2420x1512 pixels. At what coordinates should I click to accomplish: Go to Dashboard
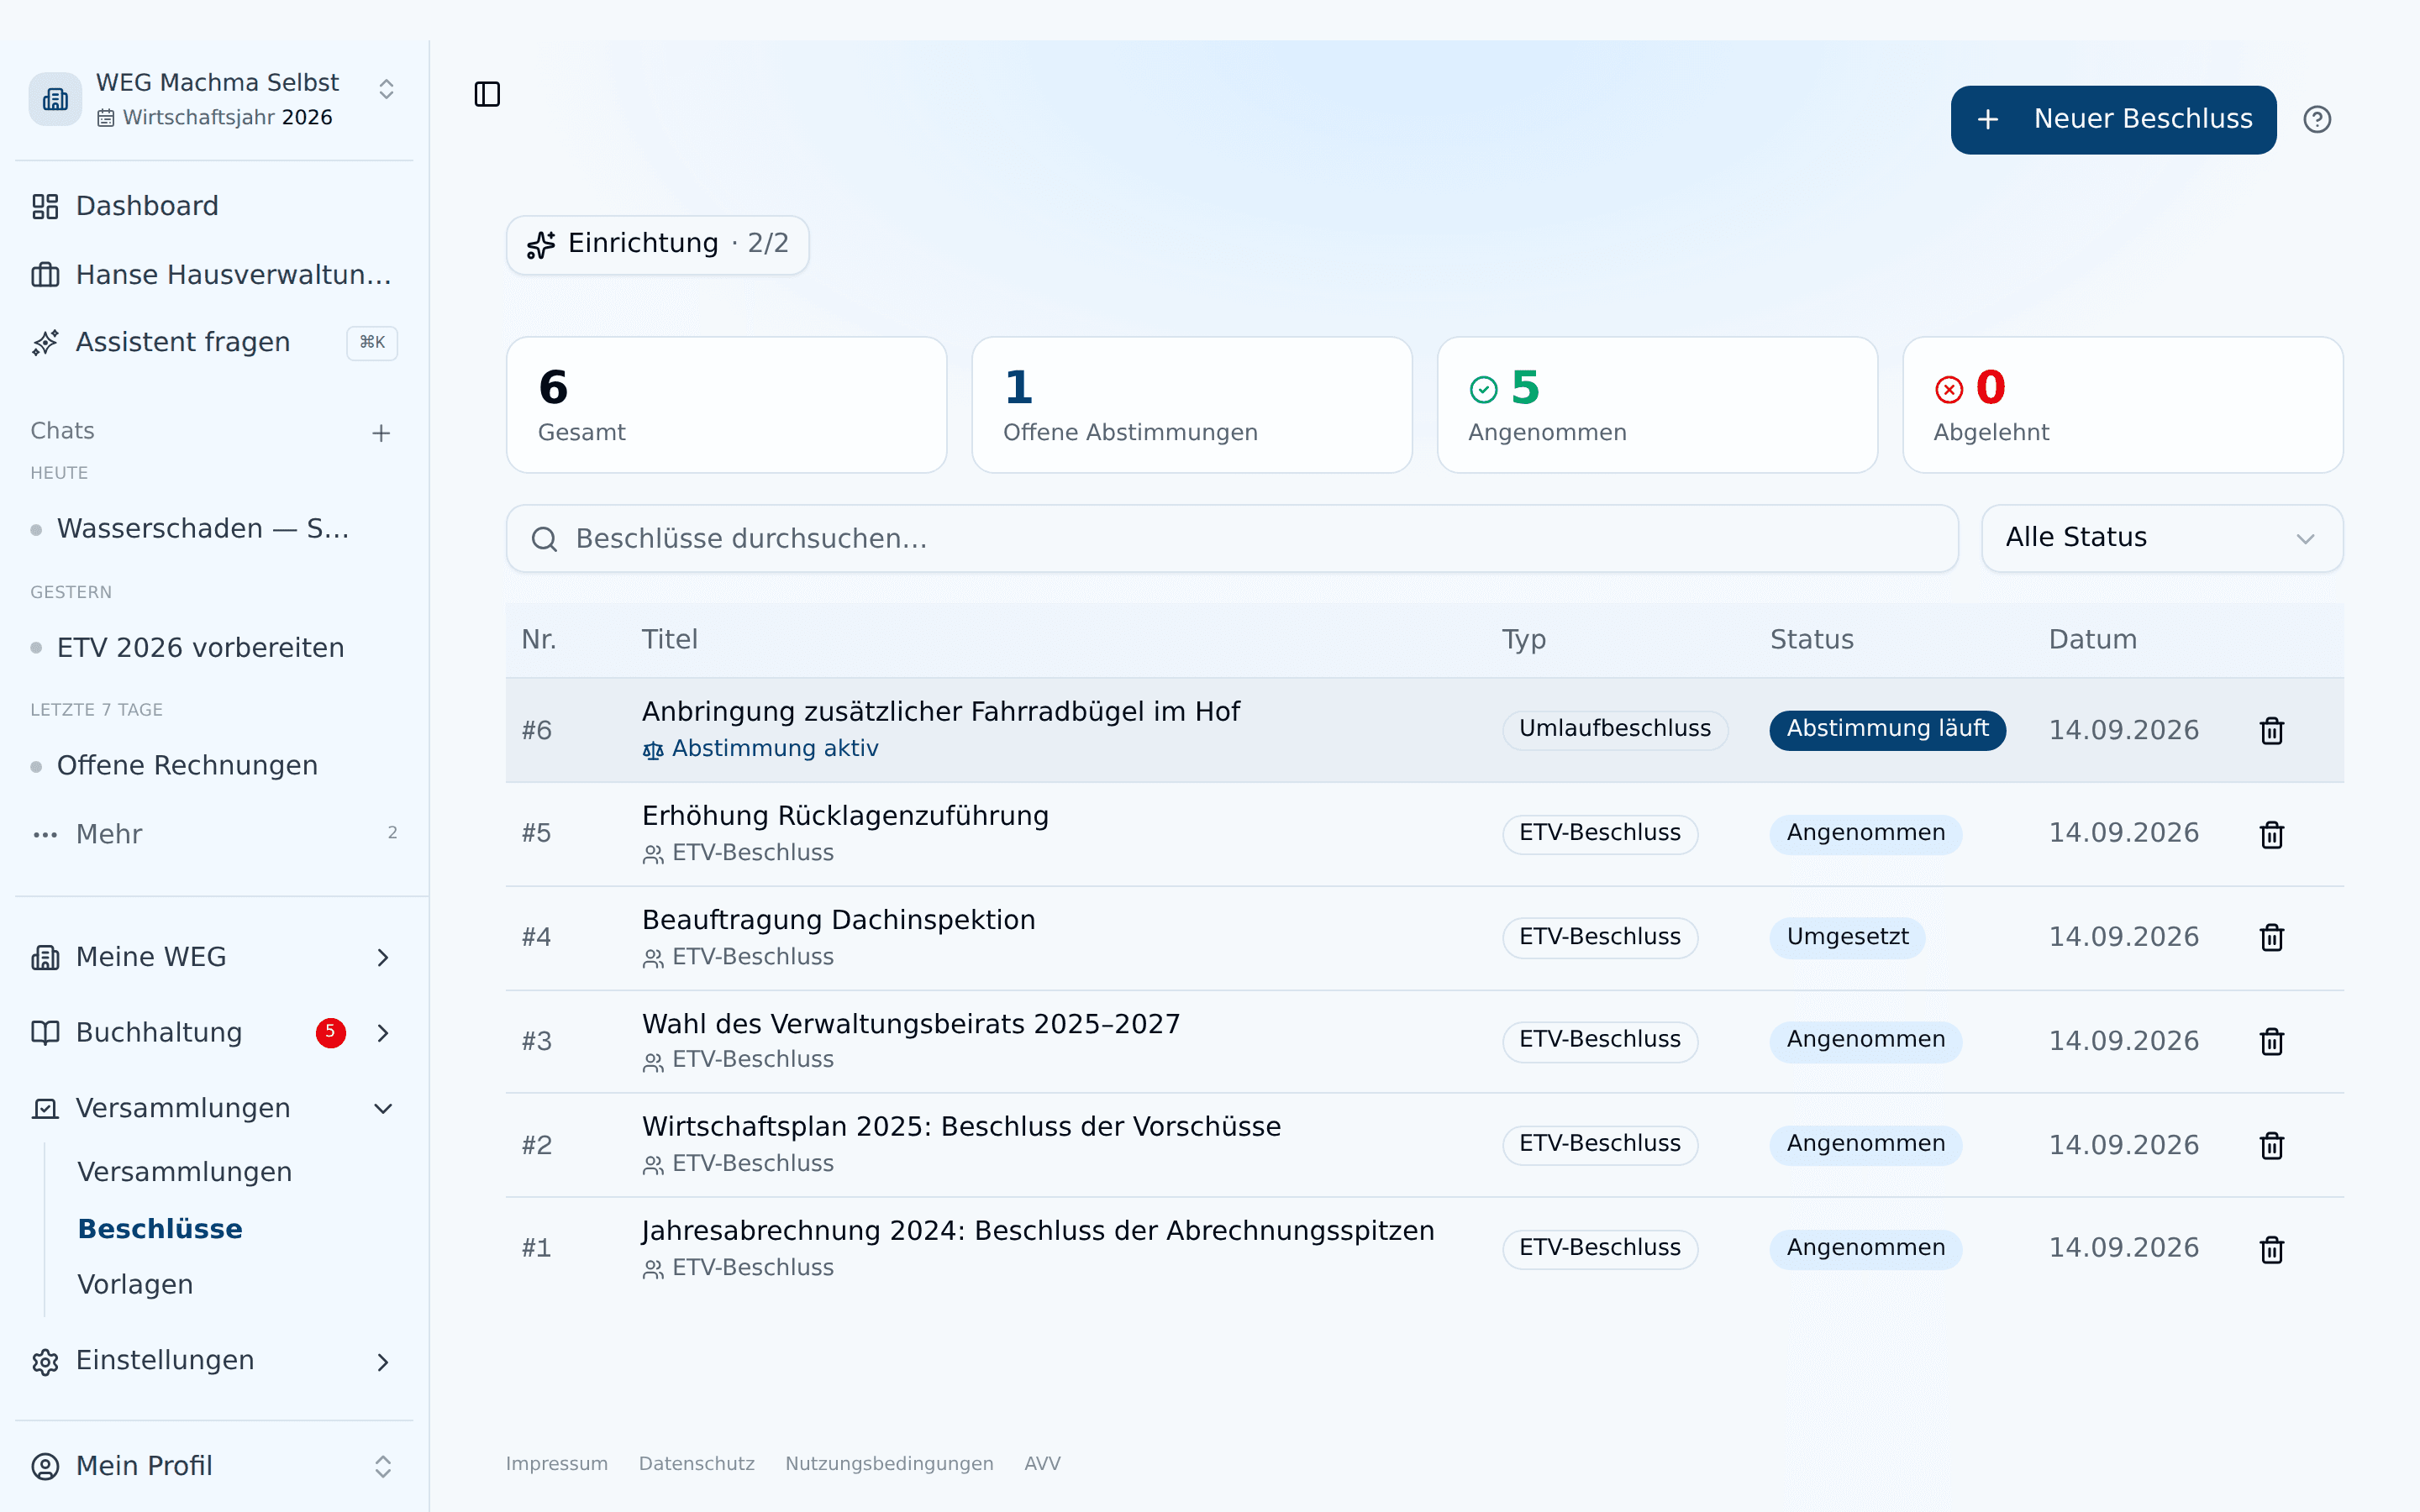(x=214, y=206)
